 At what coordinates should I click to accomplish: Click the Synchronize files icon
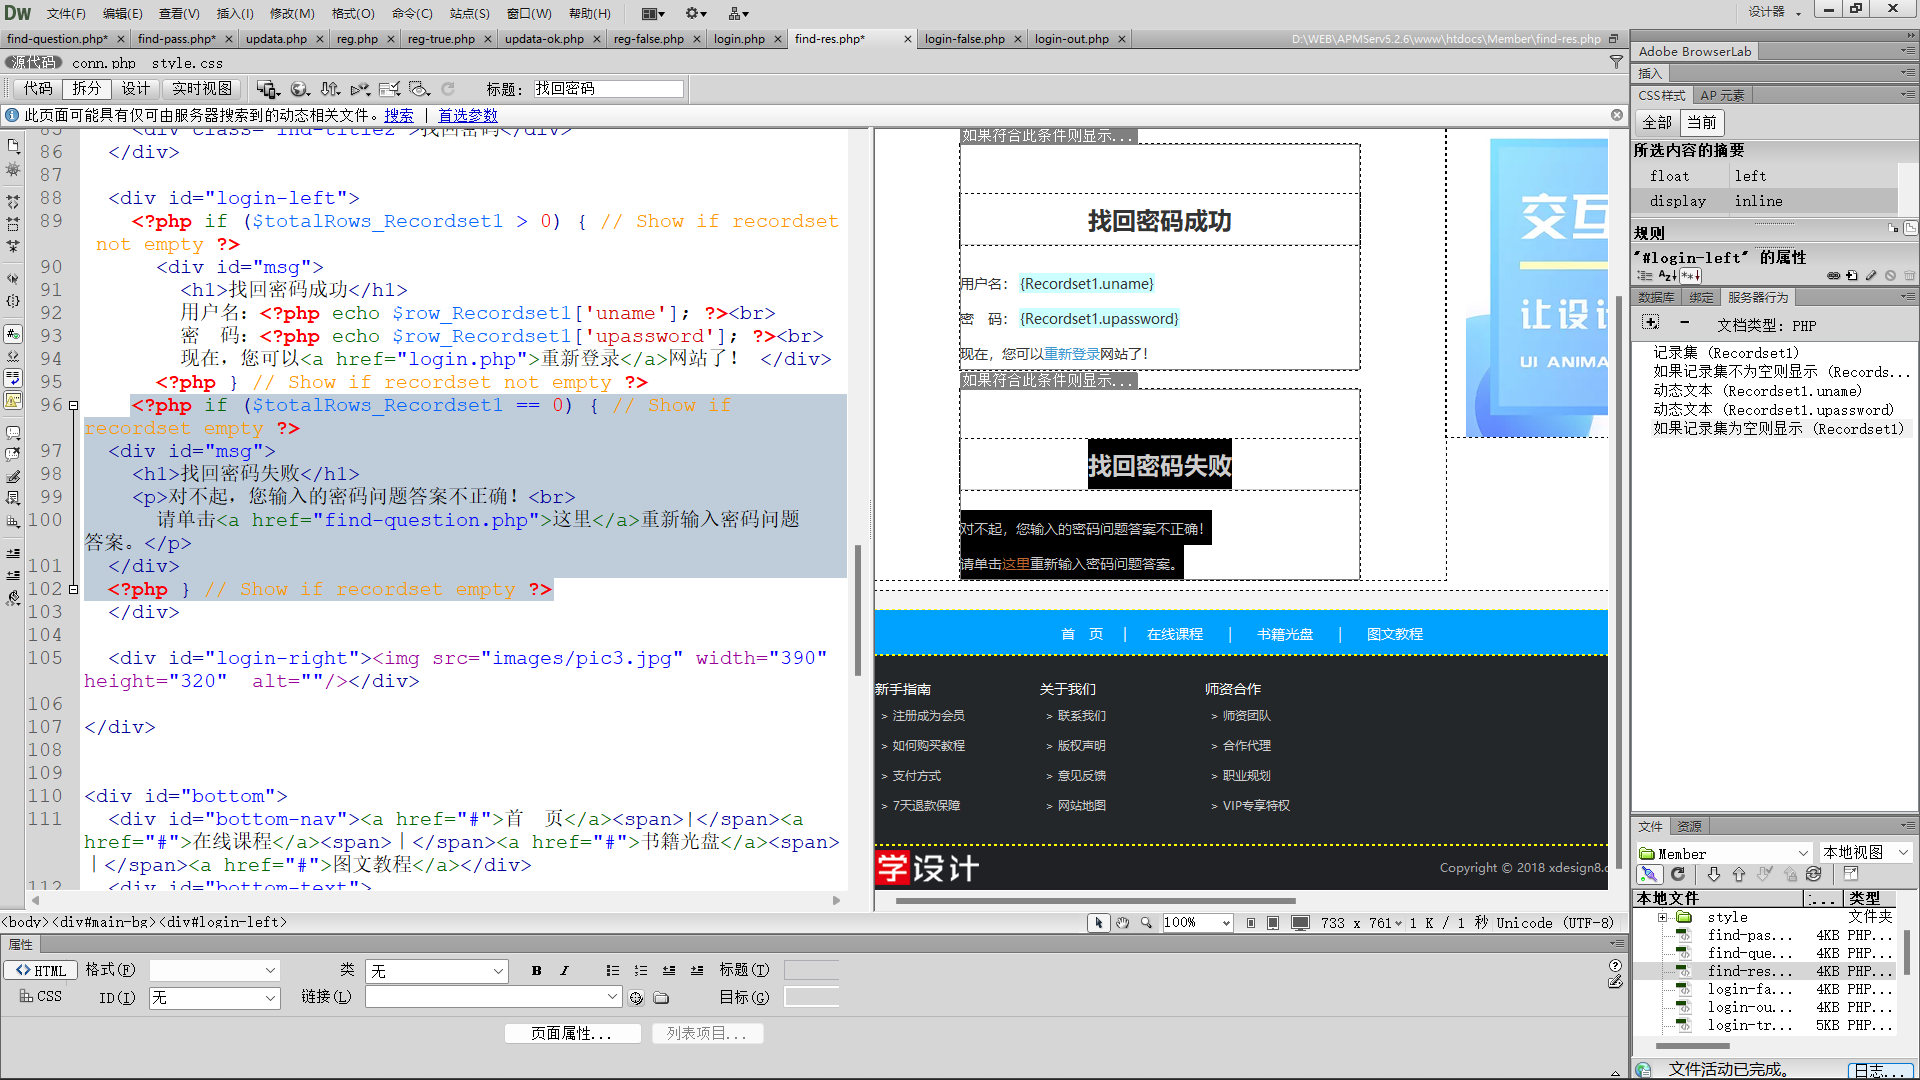point(1814,874)
